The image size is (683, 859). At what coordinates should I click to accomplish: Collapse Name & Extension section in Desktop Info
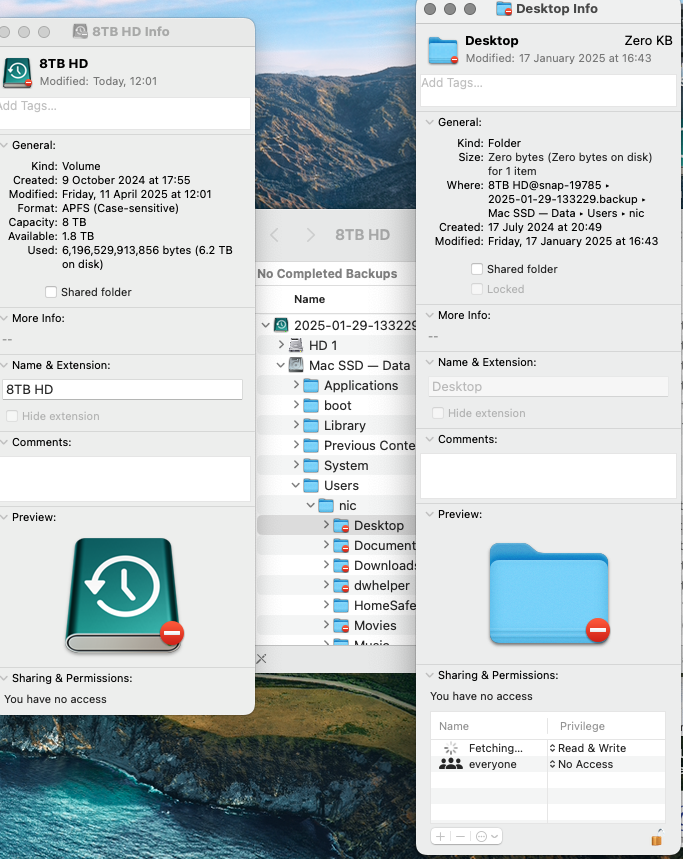[x=430, y=362]
